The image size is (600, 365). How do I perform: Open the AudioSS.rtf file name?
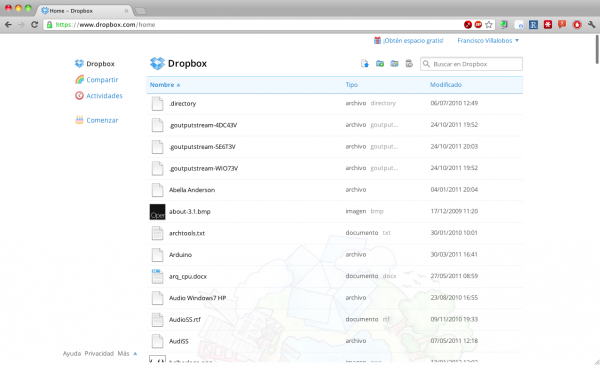pos(185,319)
